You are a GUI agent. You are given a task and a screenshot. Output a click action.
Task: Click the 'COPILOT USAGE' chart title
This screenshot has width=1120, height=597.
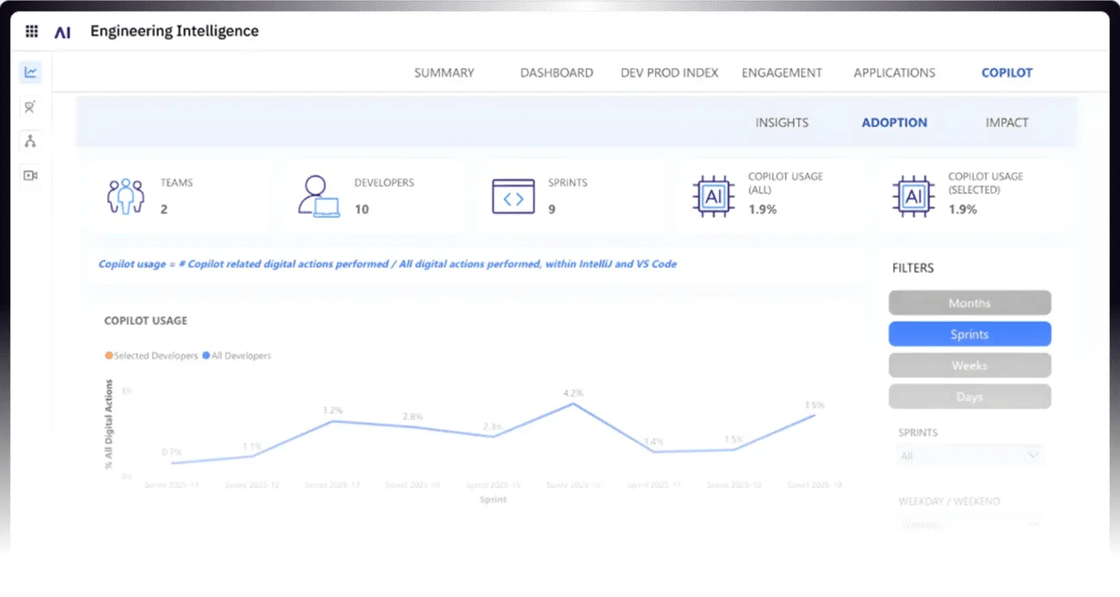tap(146, 321)
